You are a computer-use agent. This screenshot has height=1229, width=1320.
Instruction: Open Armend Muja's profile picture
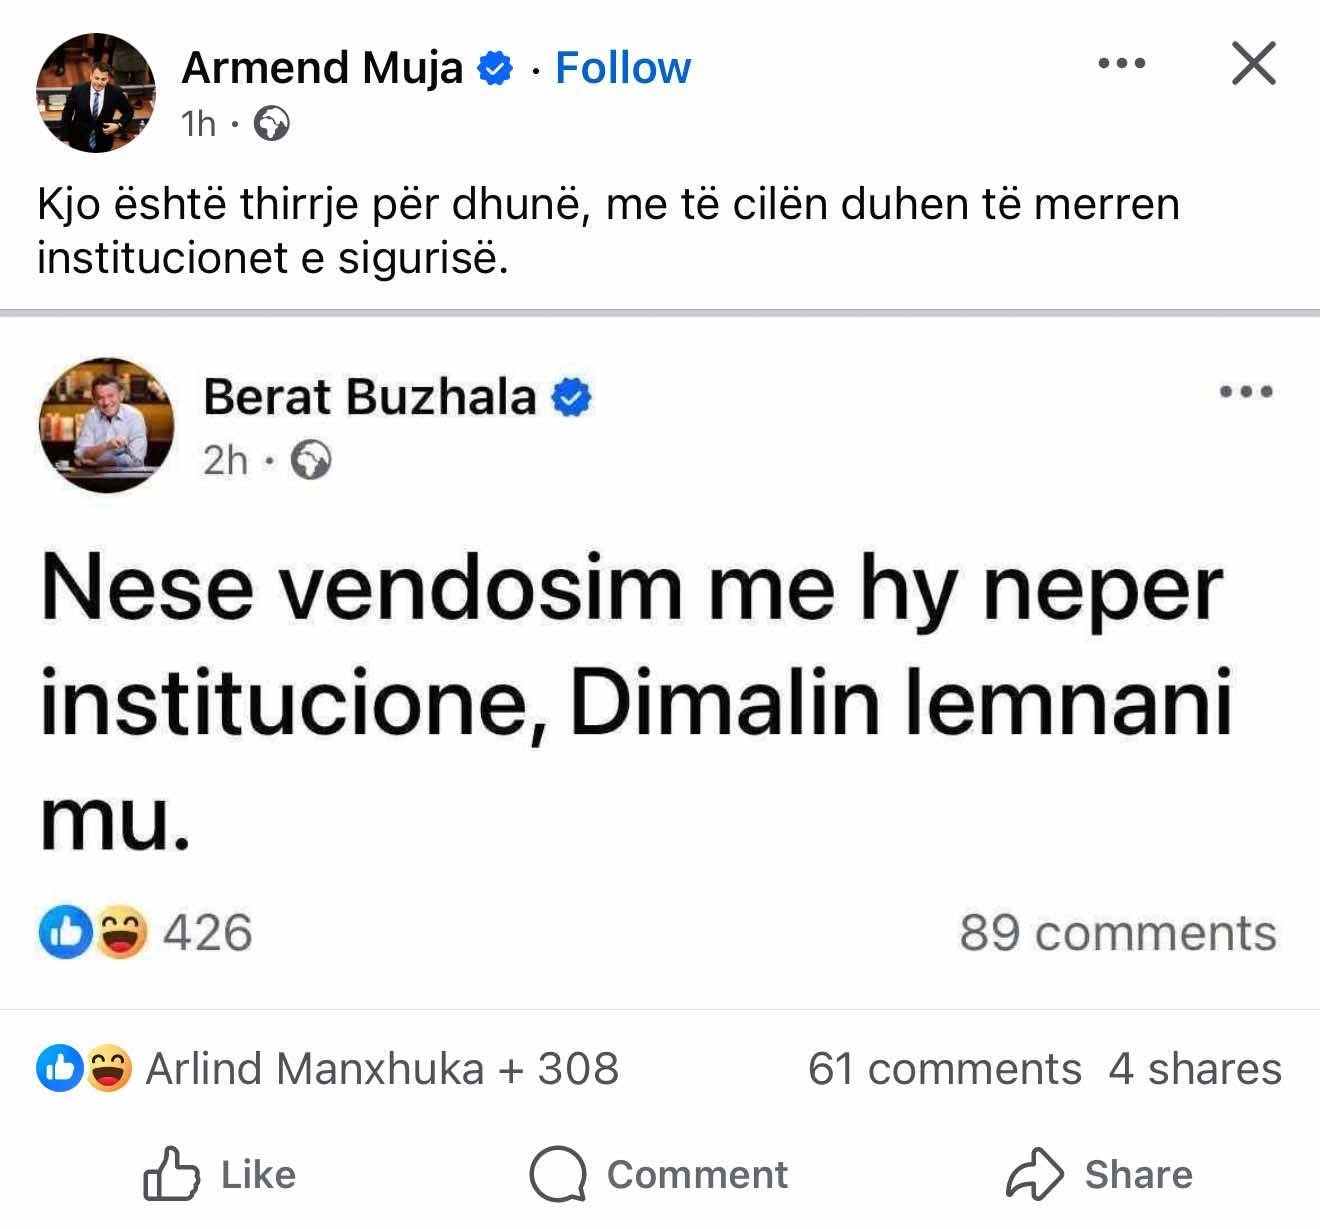tap(96, 93)
